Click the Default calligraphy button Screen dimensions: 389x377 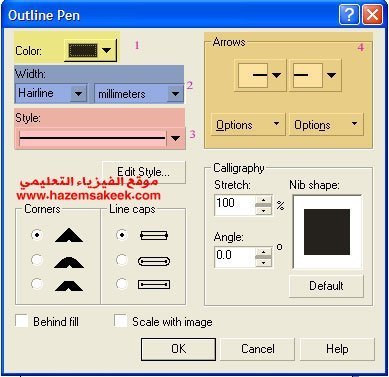[x=326, y=286]
